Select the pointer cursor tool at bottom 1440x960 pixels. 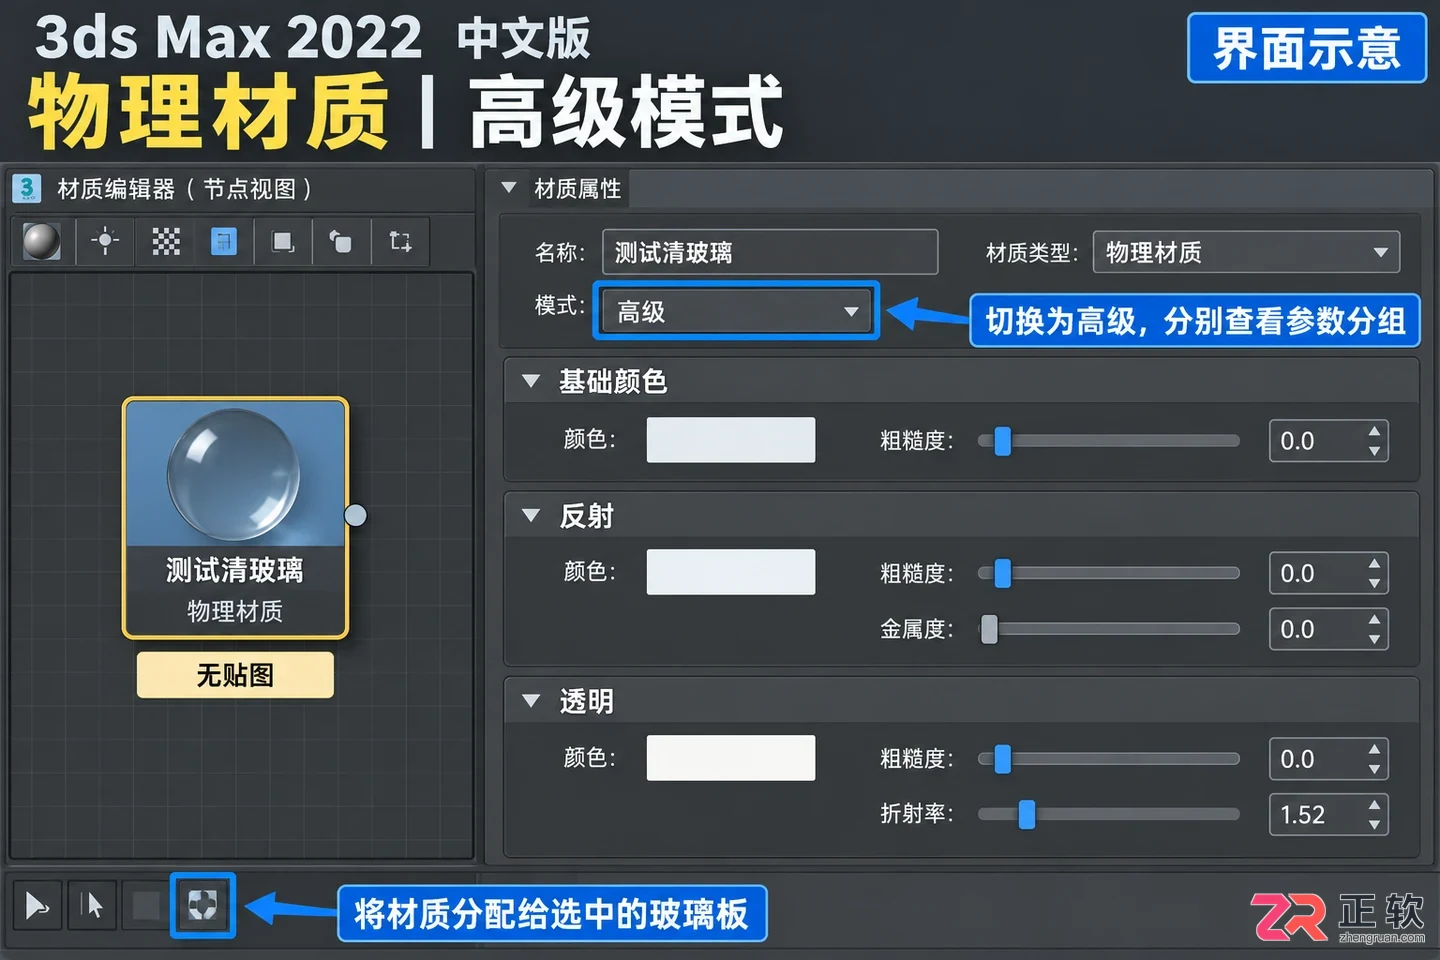[93, 906]
